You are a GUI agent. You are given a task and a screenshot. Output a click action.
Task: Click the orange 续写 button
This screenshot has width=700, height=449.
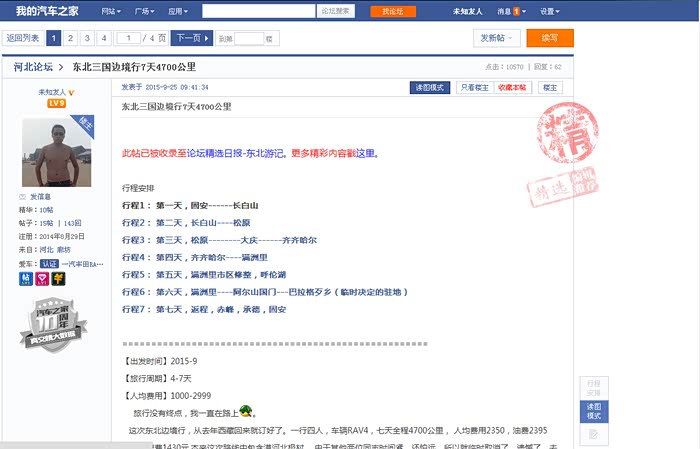550,38
